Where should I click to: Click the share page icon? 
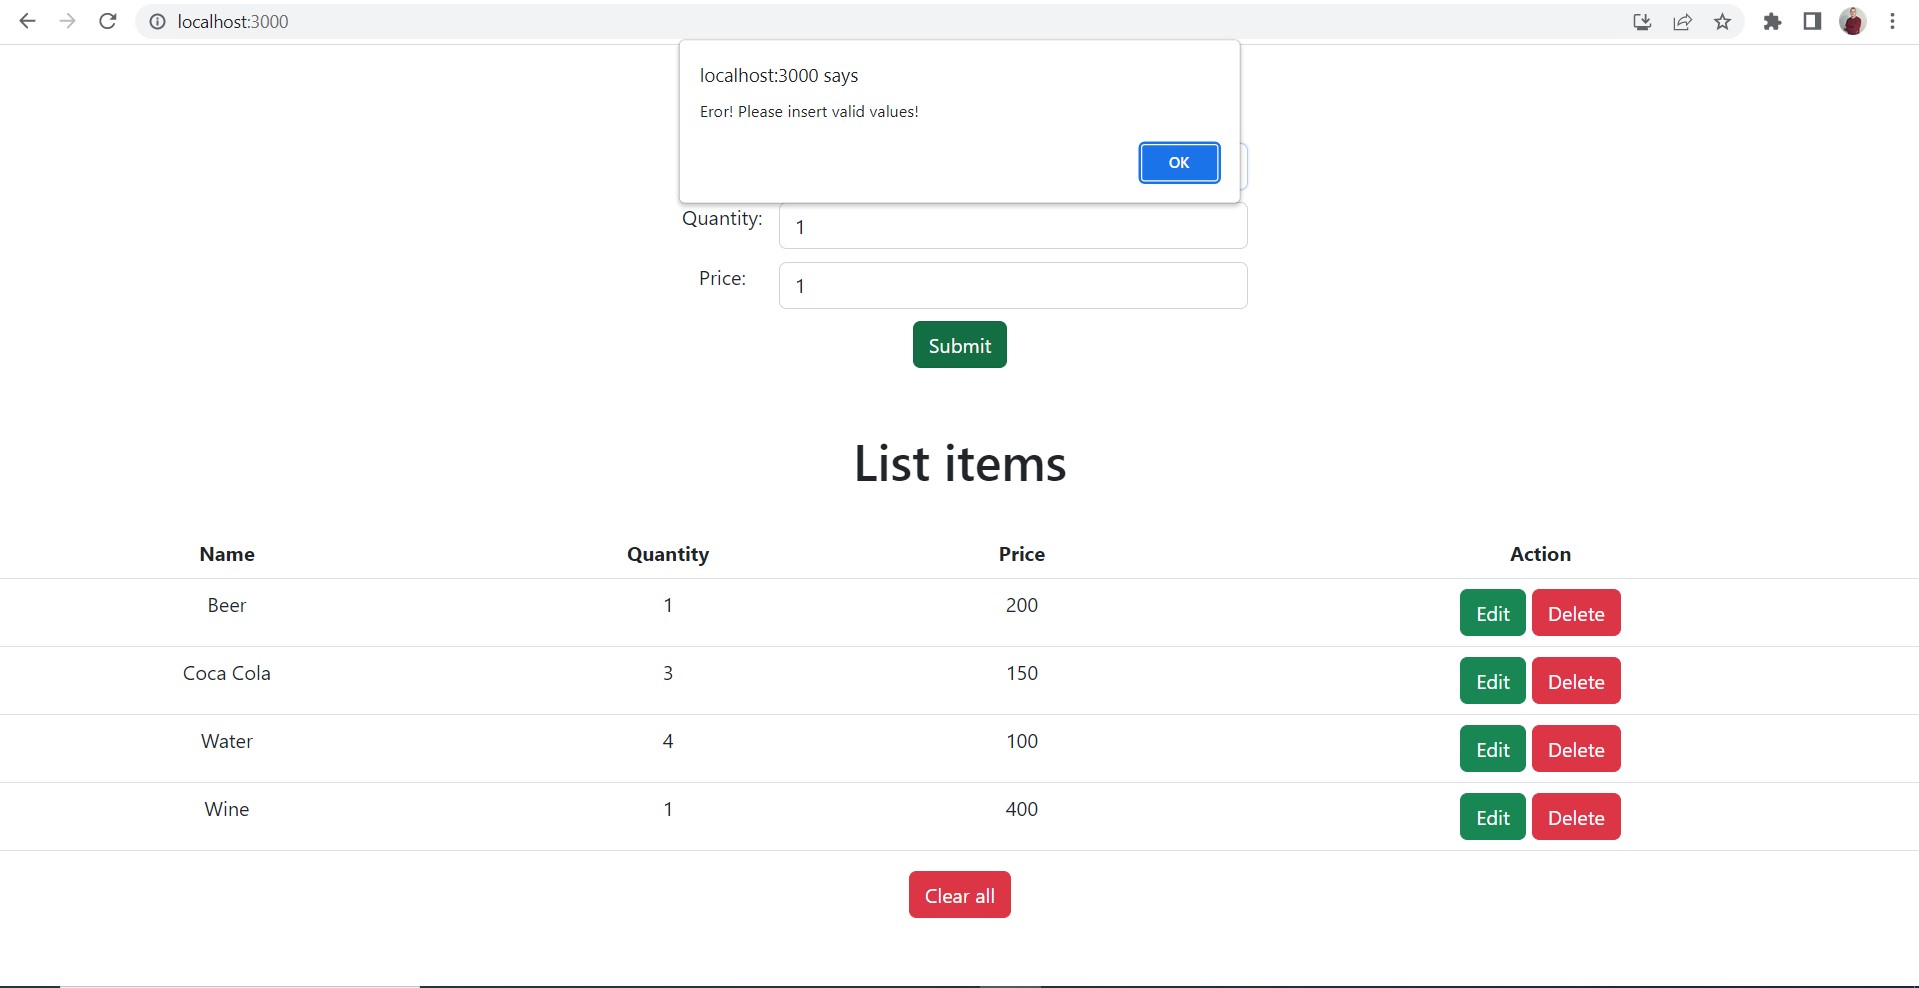(x=1681, y=21)
